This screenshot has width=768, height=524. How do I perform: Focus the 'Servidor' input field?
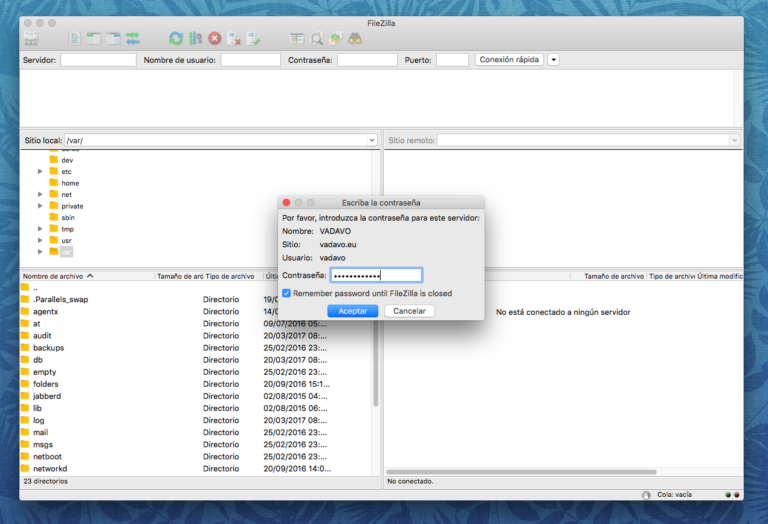pos(98,60)
